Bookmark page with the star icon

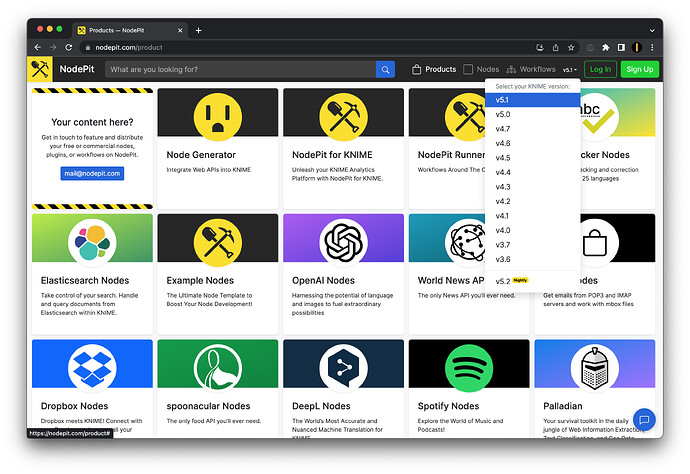pyautogui.click(x=571, y=48)
